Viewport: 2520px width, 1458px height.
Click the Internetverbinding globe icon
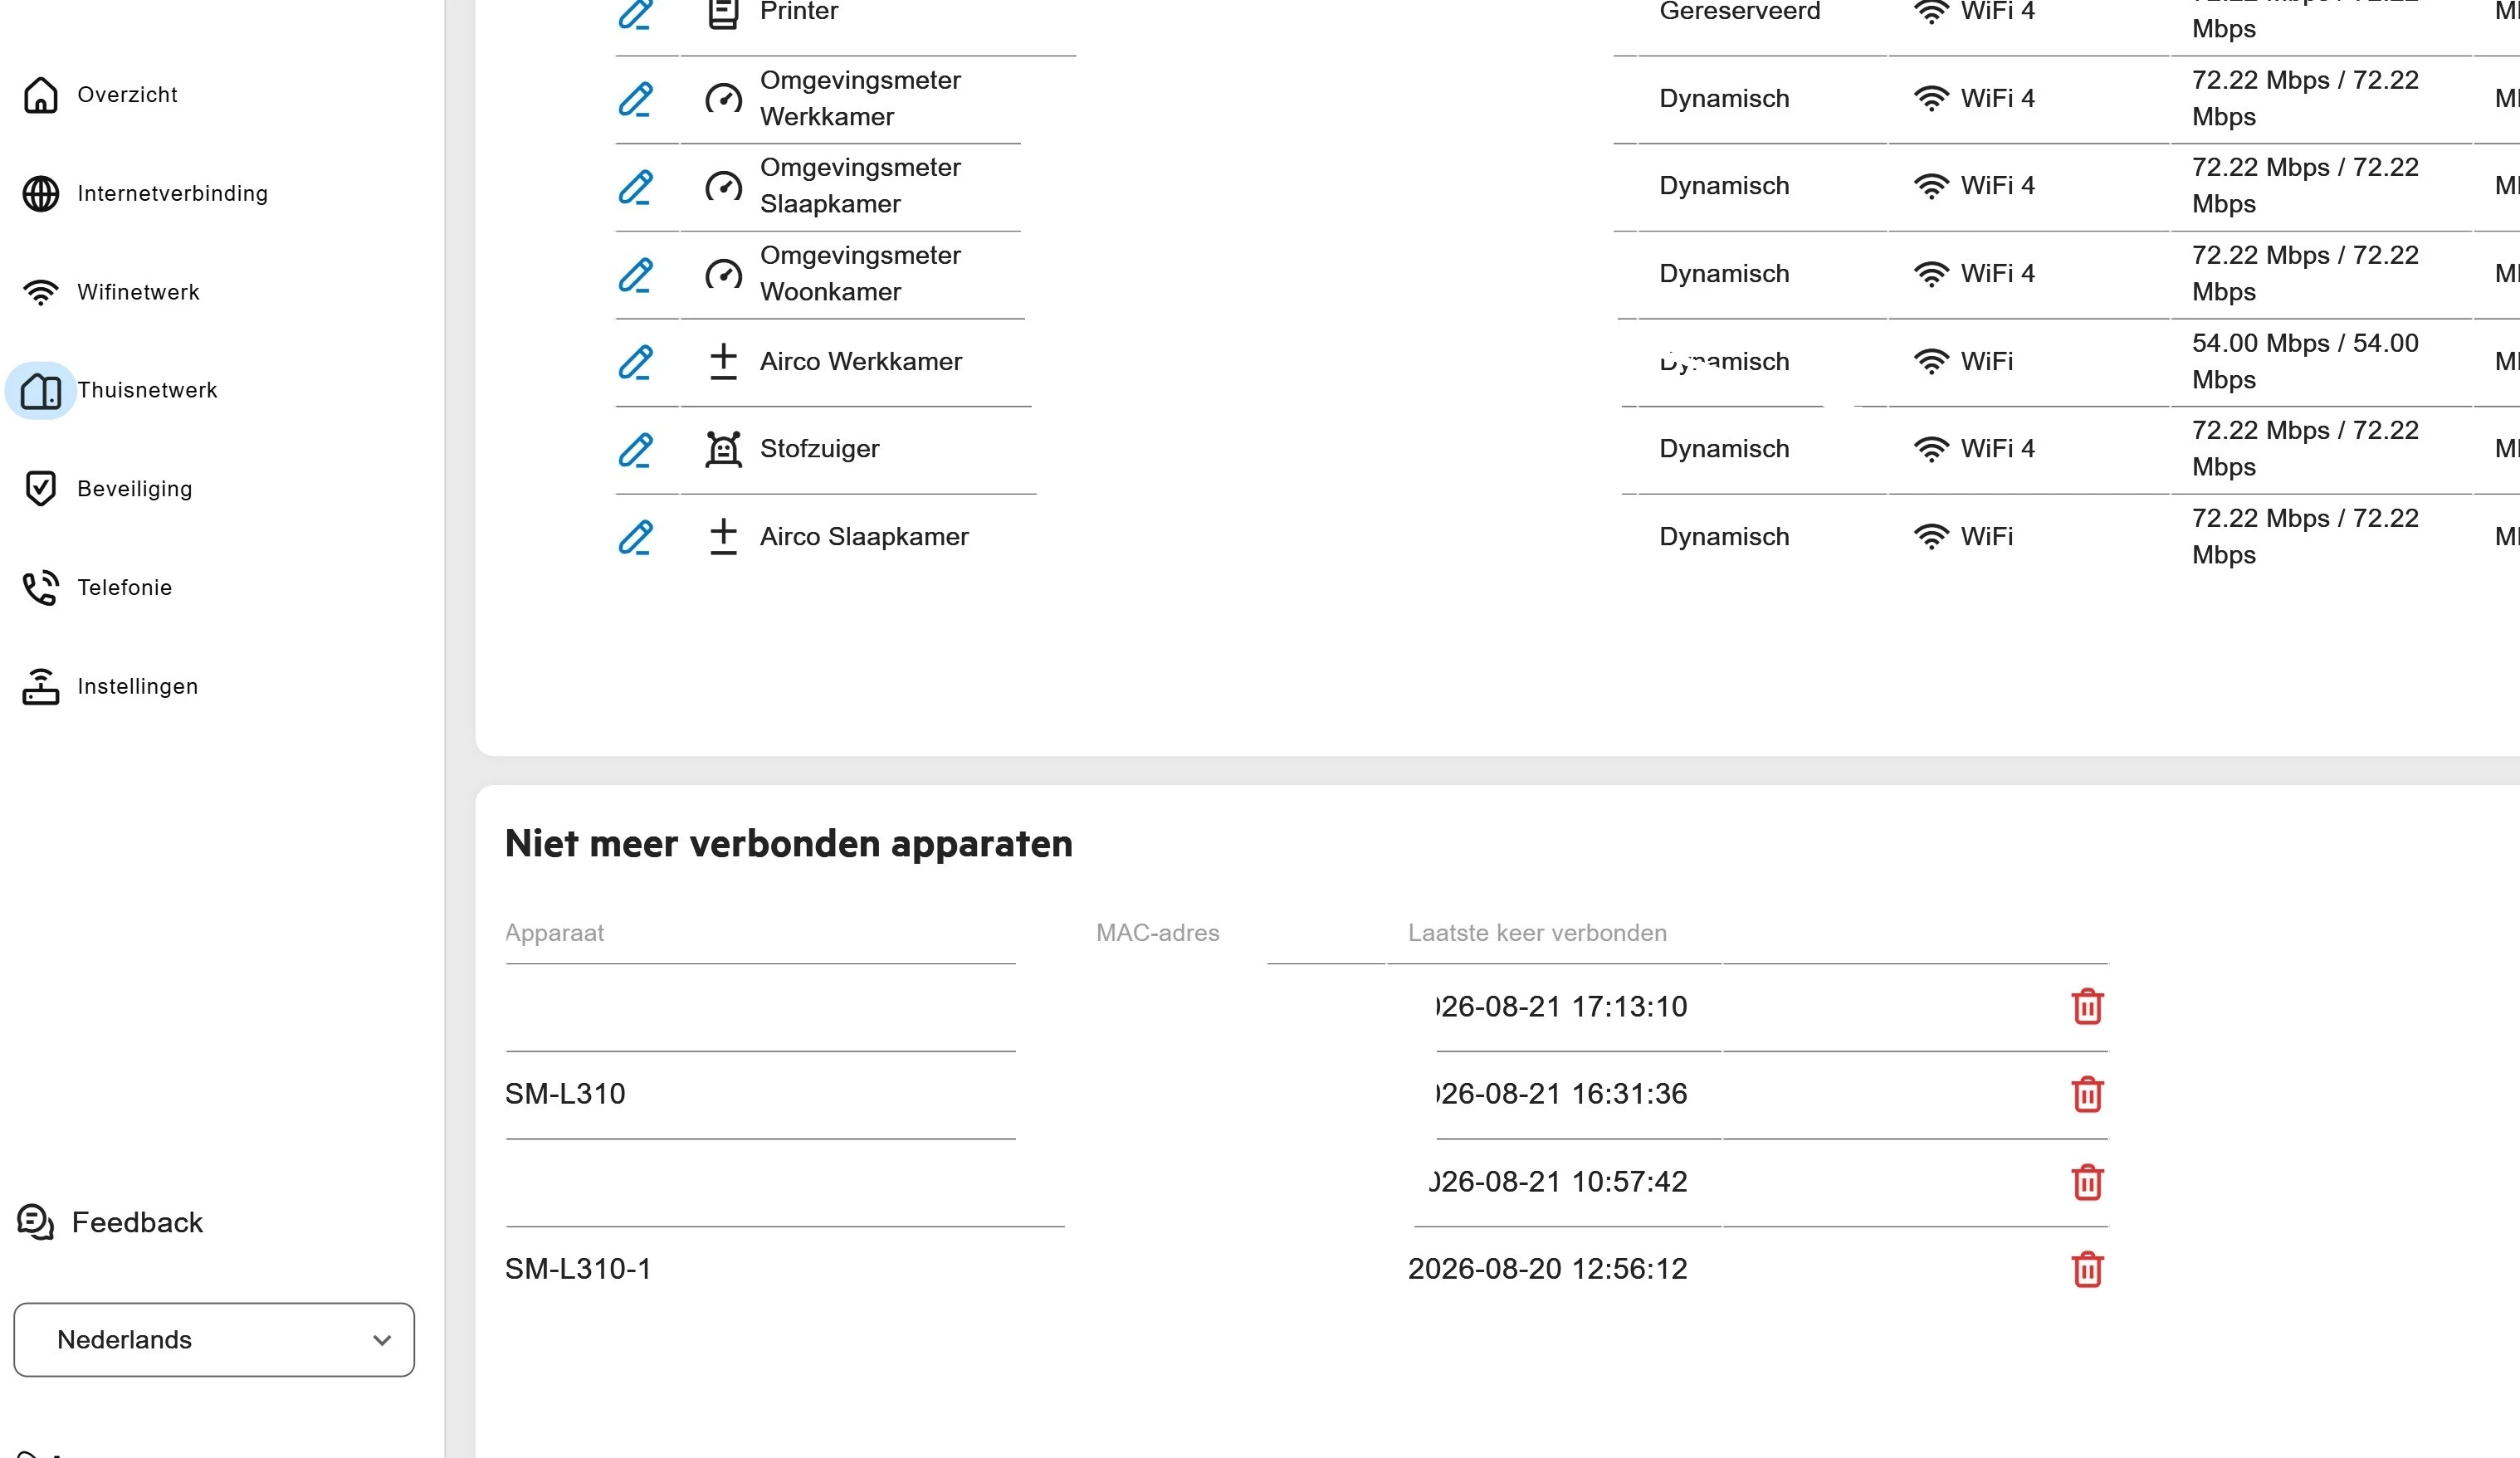coord(41,194)
